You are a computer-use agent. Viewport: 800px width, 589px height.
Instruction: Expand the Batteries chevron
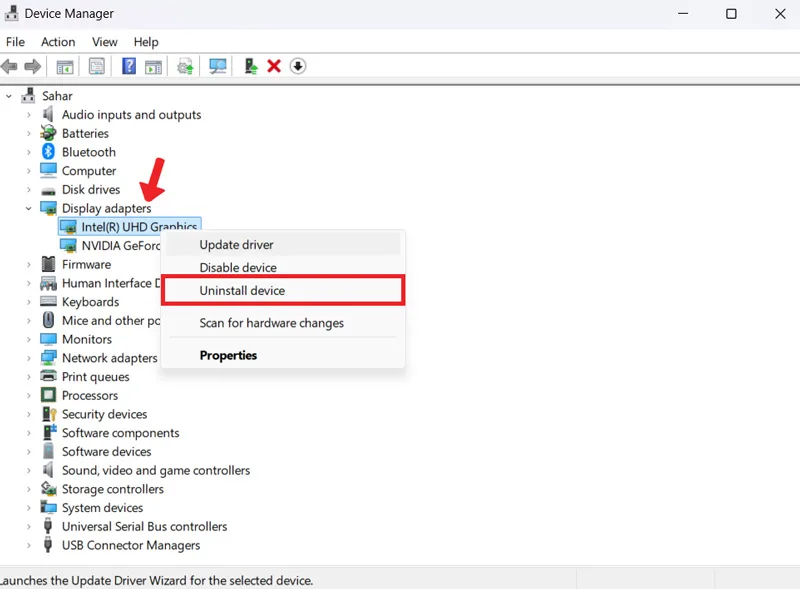pyautogui.click(x=29, y=134)
